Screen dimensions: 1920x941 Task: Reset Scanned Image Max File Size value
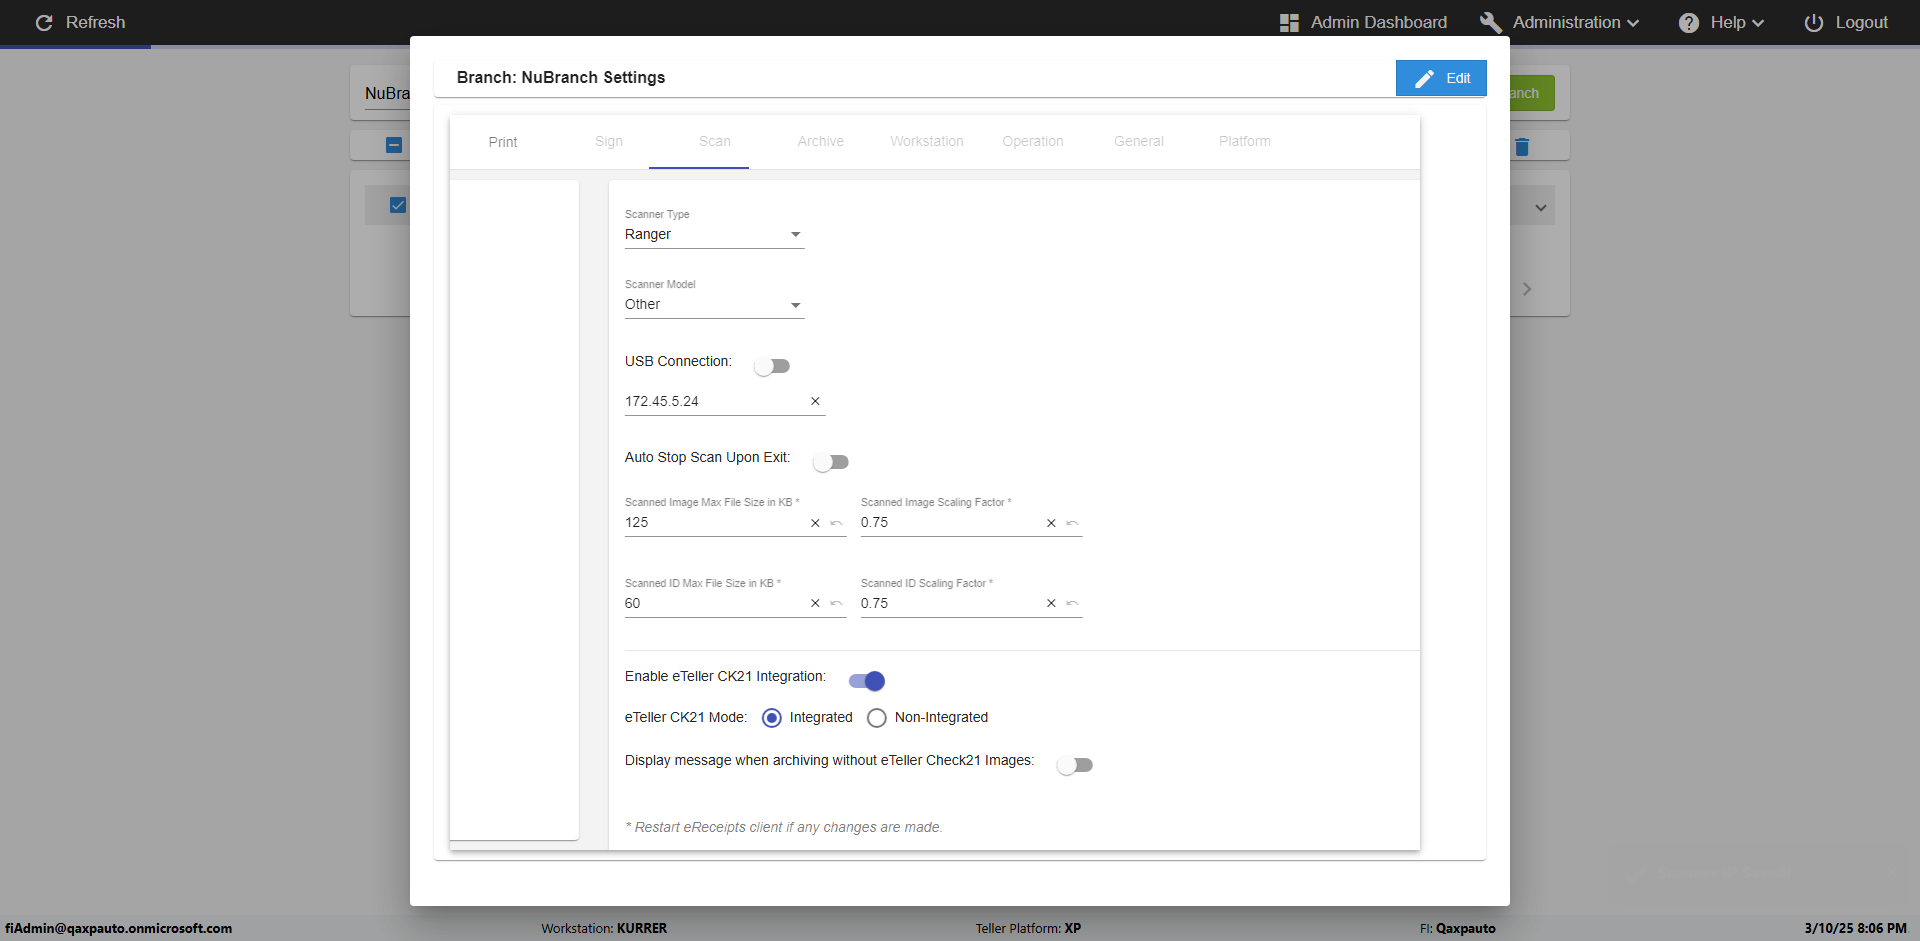(x=837, y=523)
